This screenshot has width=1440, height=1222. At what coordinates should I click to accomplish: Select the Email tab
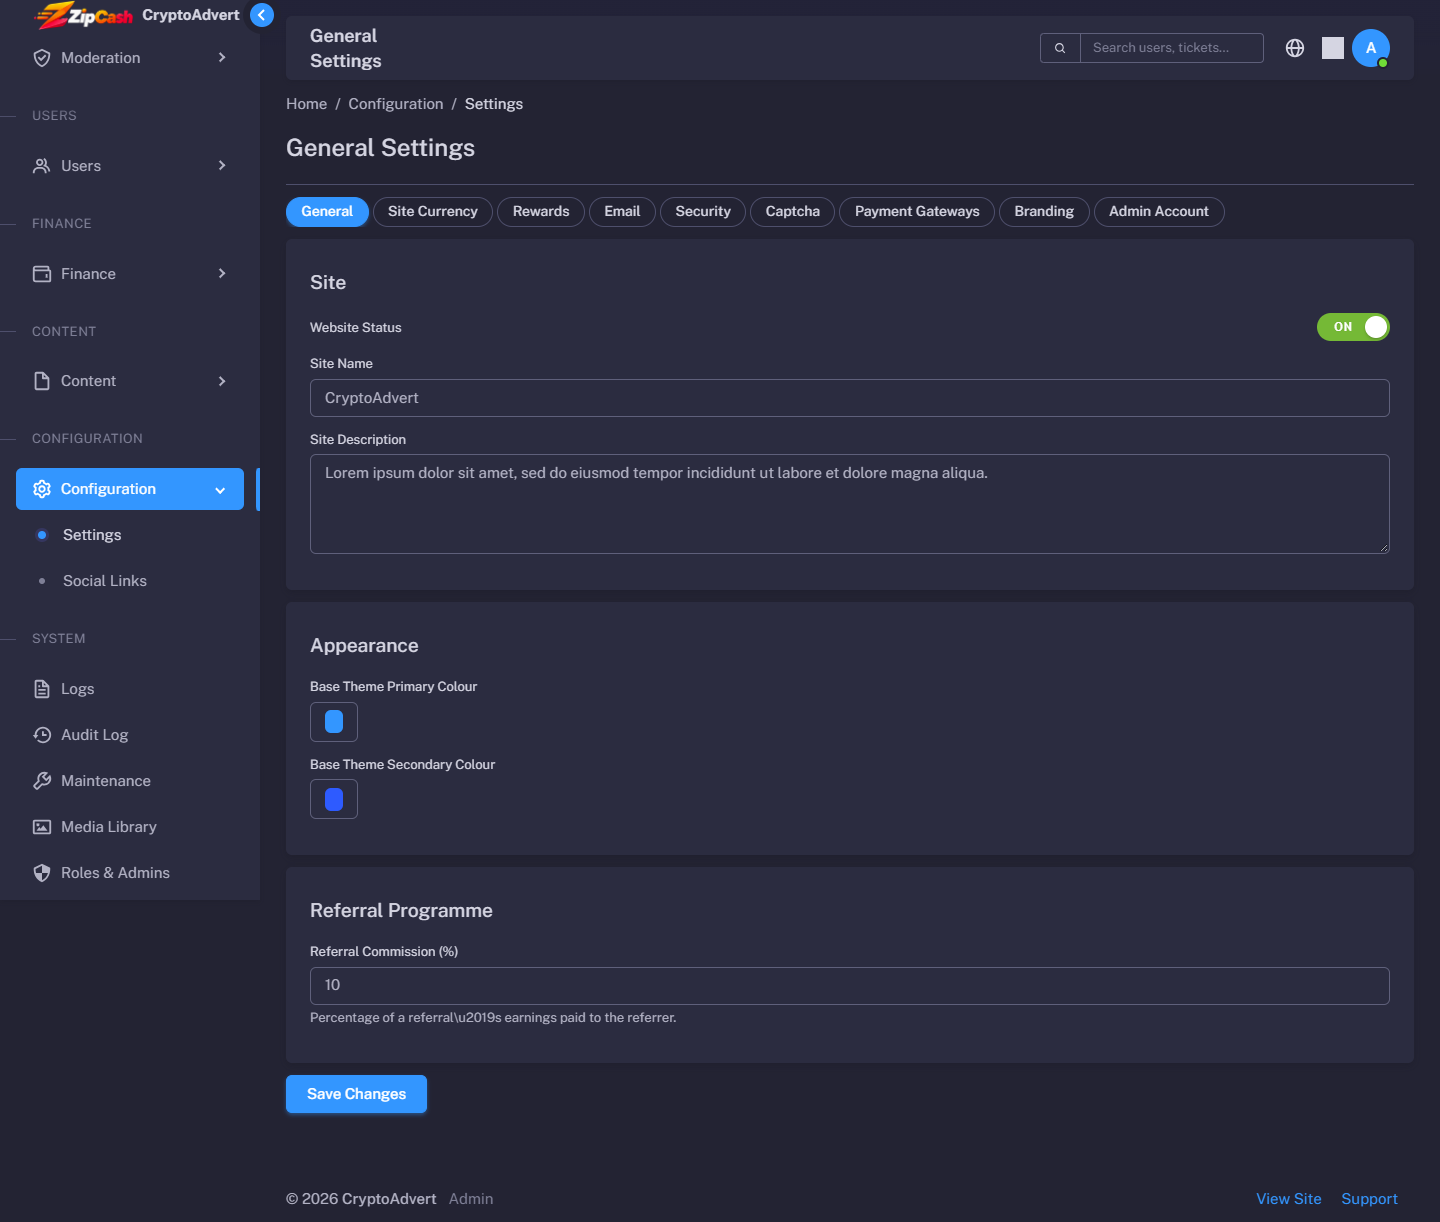pyautogui.click(x=622, y=212)
